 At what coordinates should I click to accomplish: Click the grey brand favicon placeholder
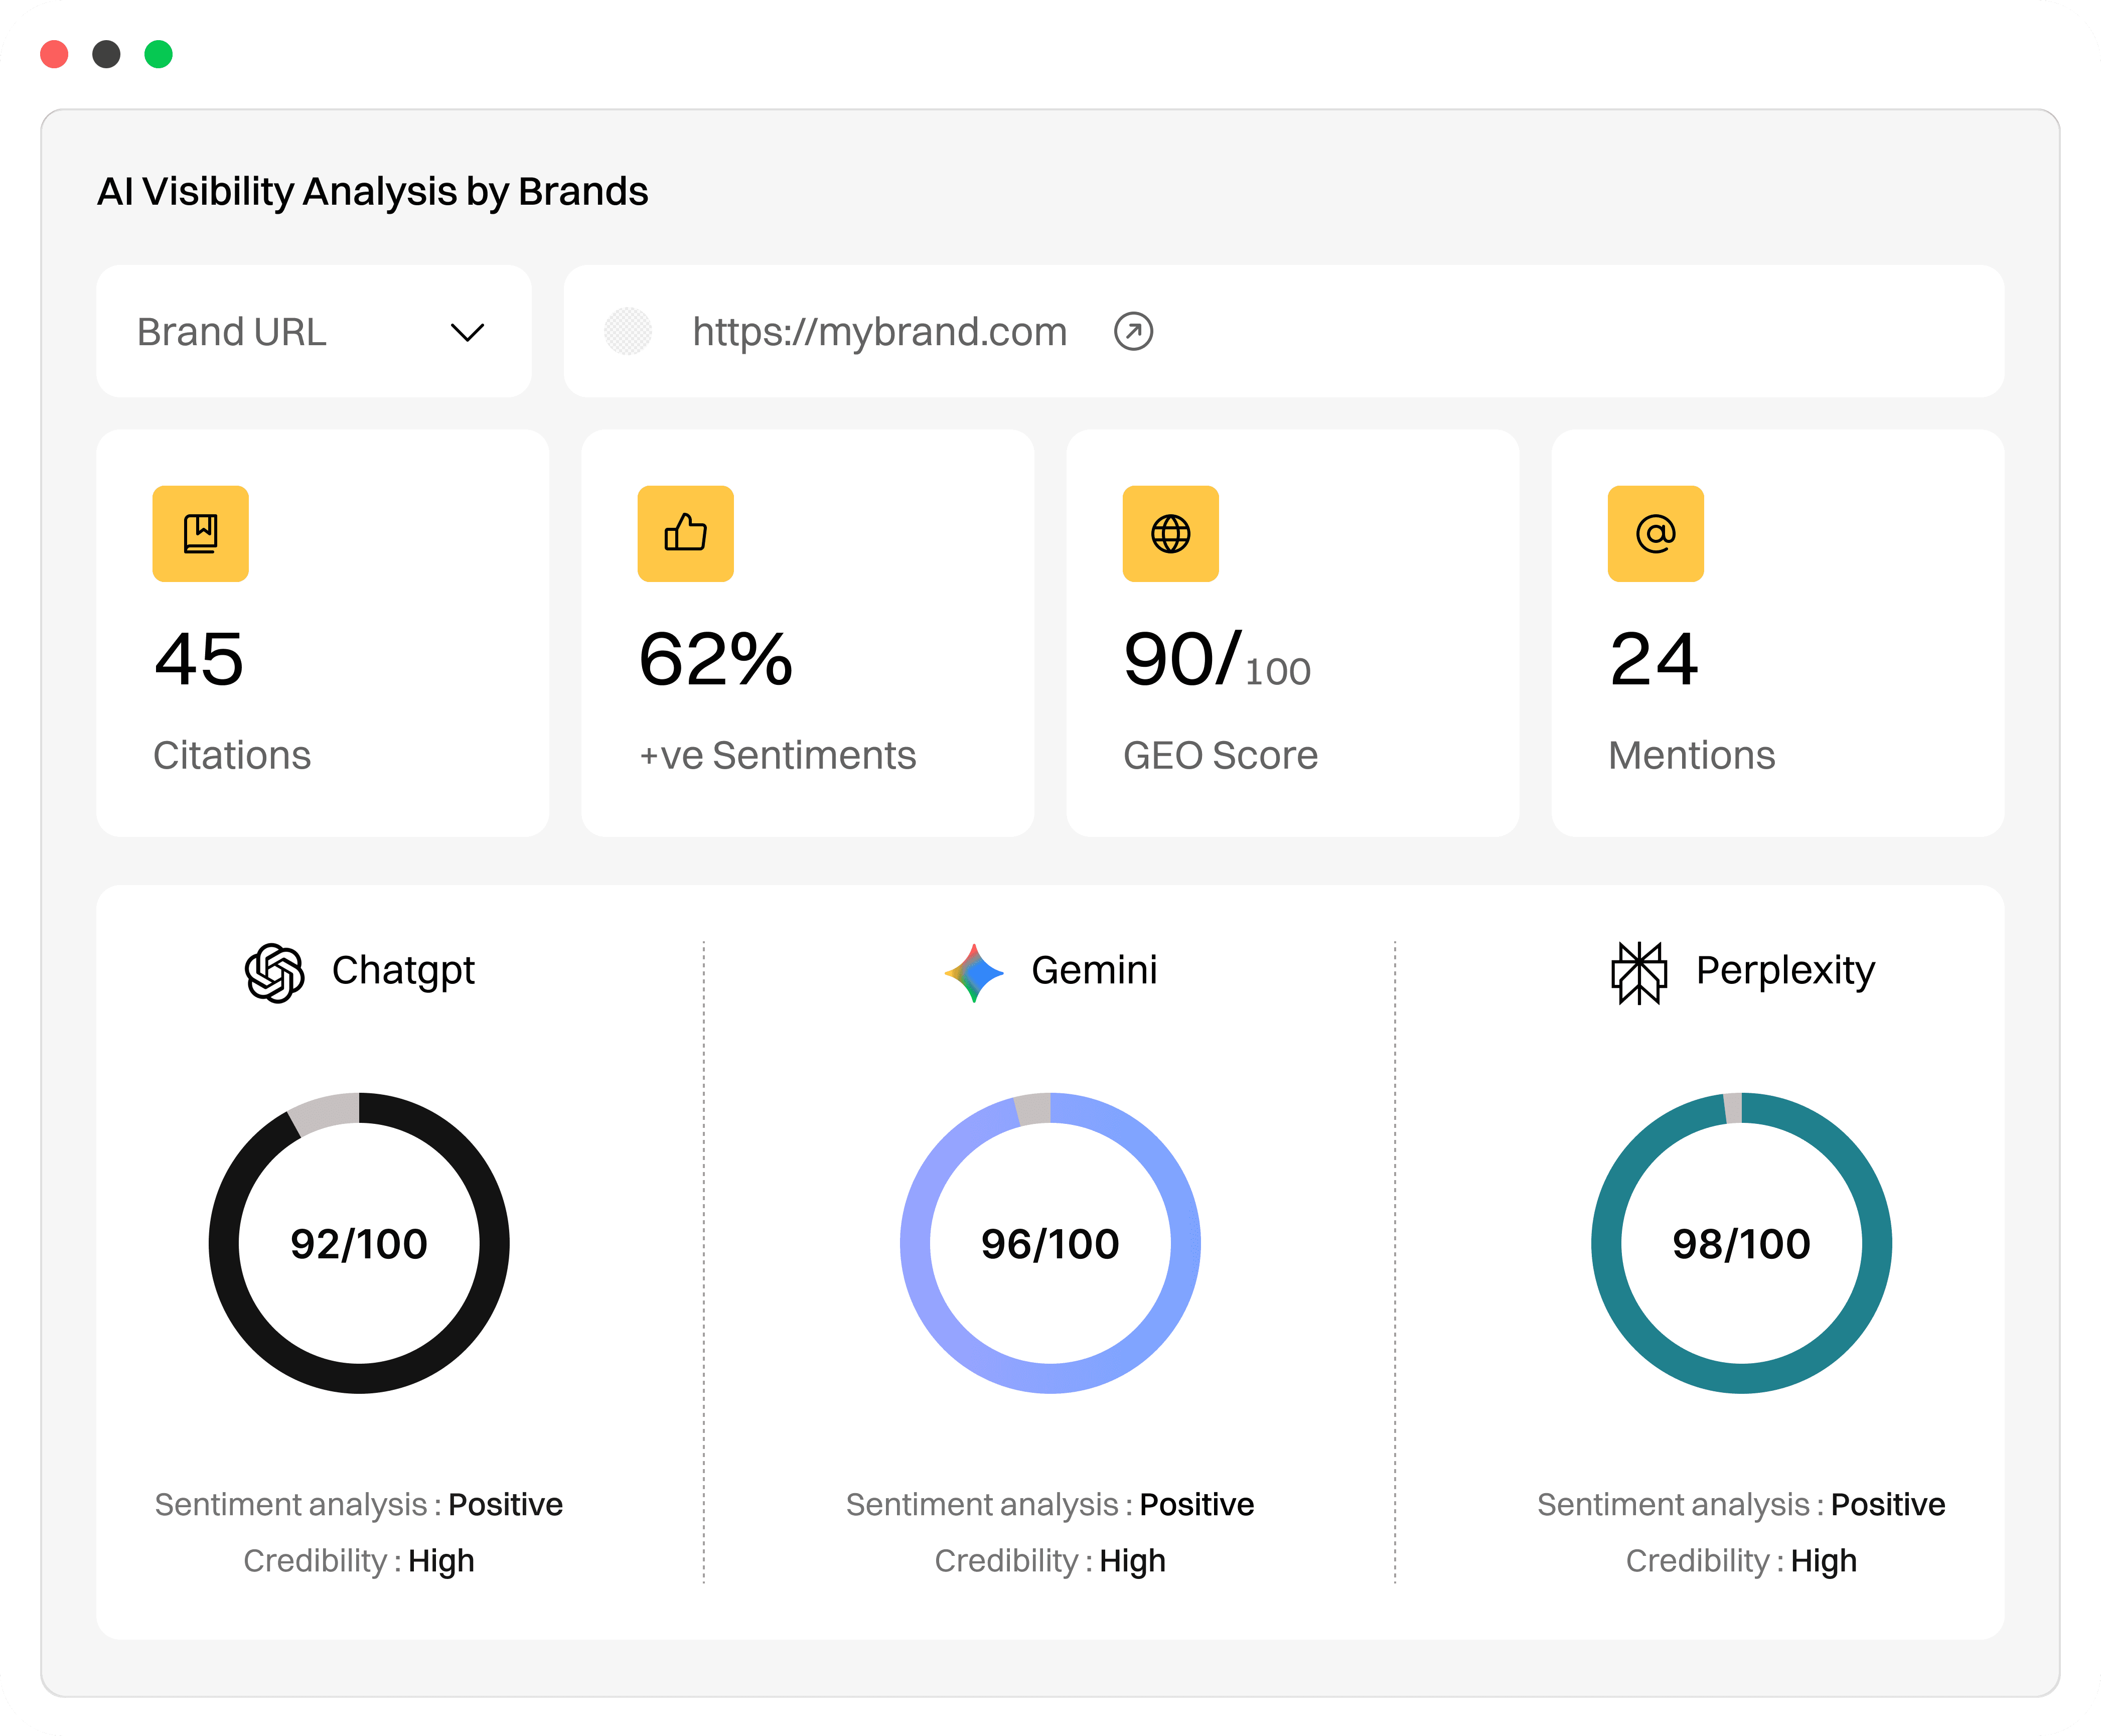tap(628, 331)
